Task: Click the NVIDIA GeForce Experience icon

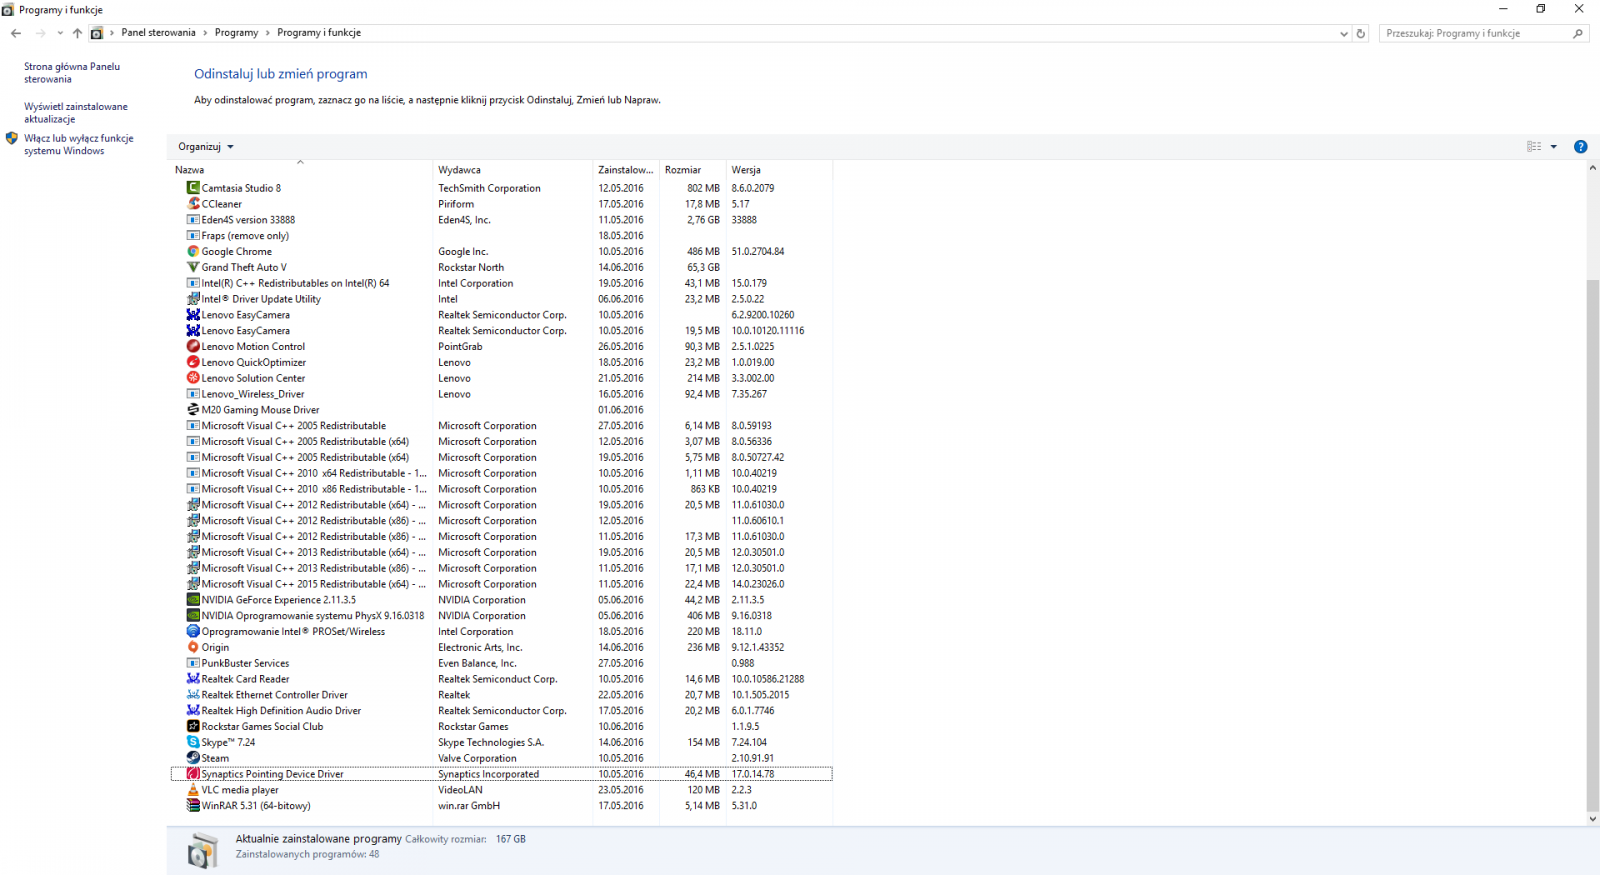Action: [193, 600]
